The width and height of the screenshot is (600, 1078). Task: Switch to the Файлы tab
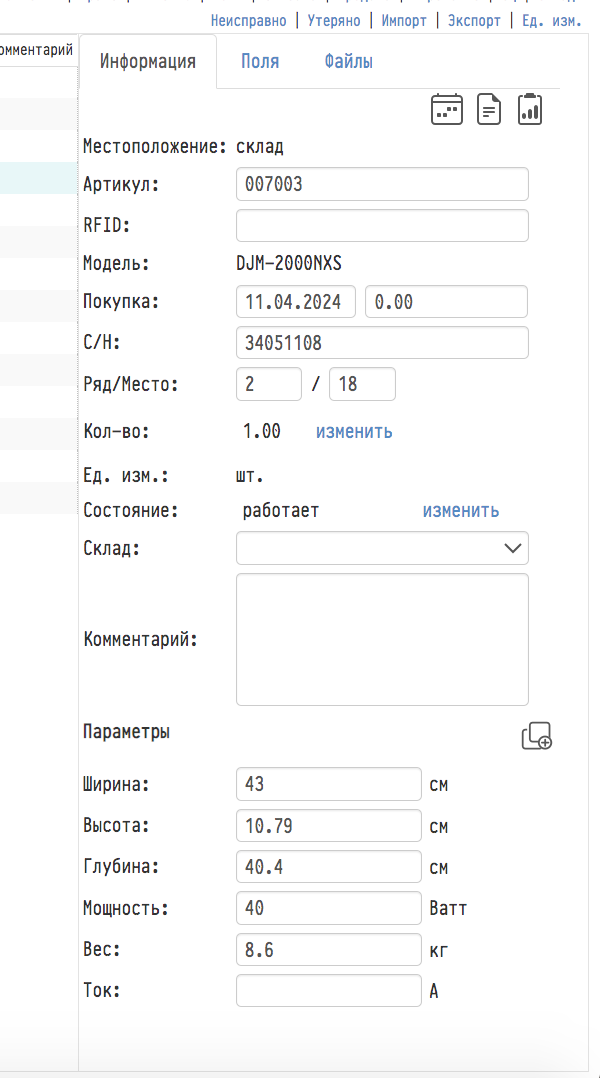[348, 61]
